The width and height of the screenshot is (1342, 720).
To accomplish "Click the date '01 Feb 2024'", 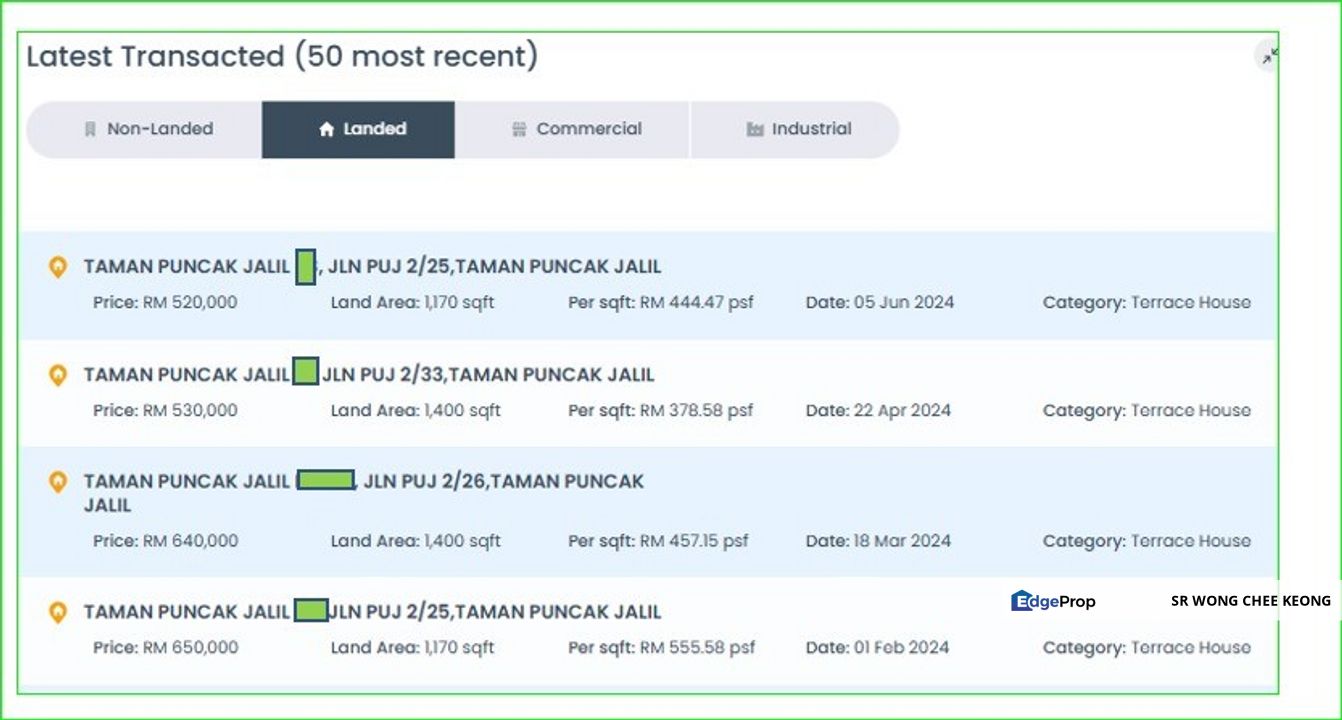I will coord(901,648).
